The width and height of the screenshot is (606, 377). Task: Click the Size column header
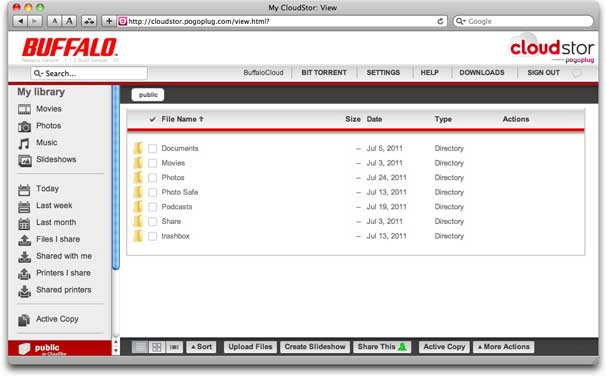pyautogui.click(x=353, y=119)
